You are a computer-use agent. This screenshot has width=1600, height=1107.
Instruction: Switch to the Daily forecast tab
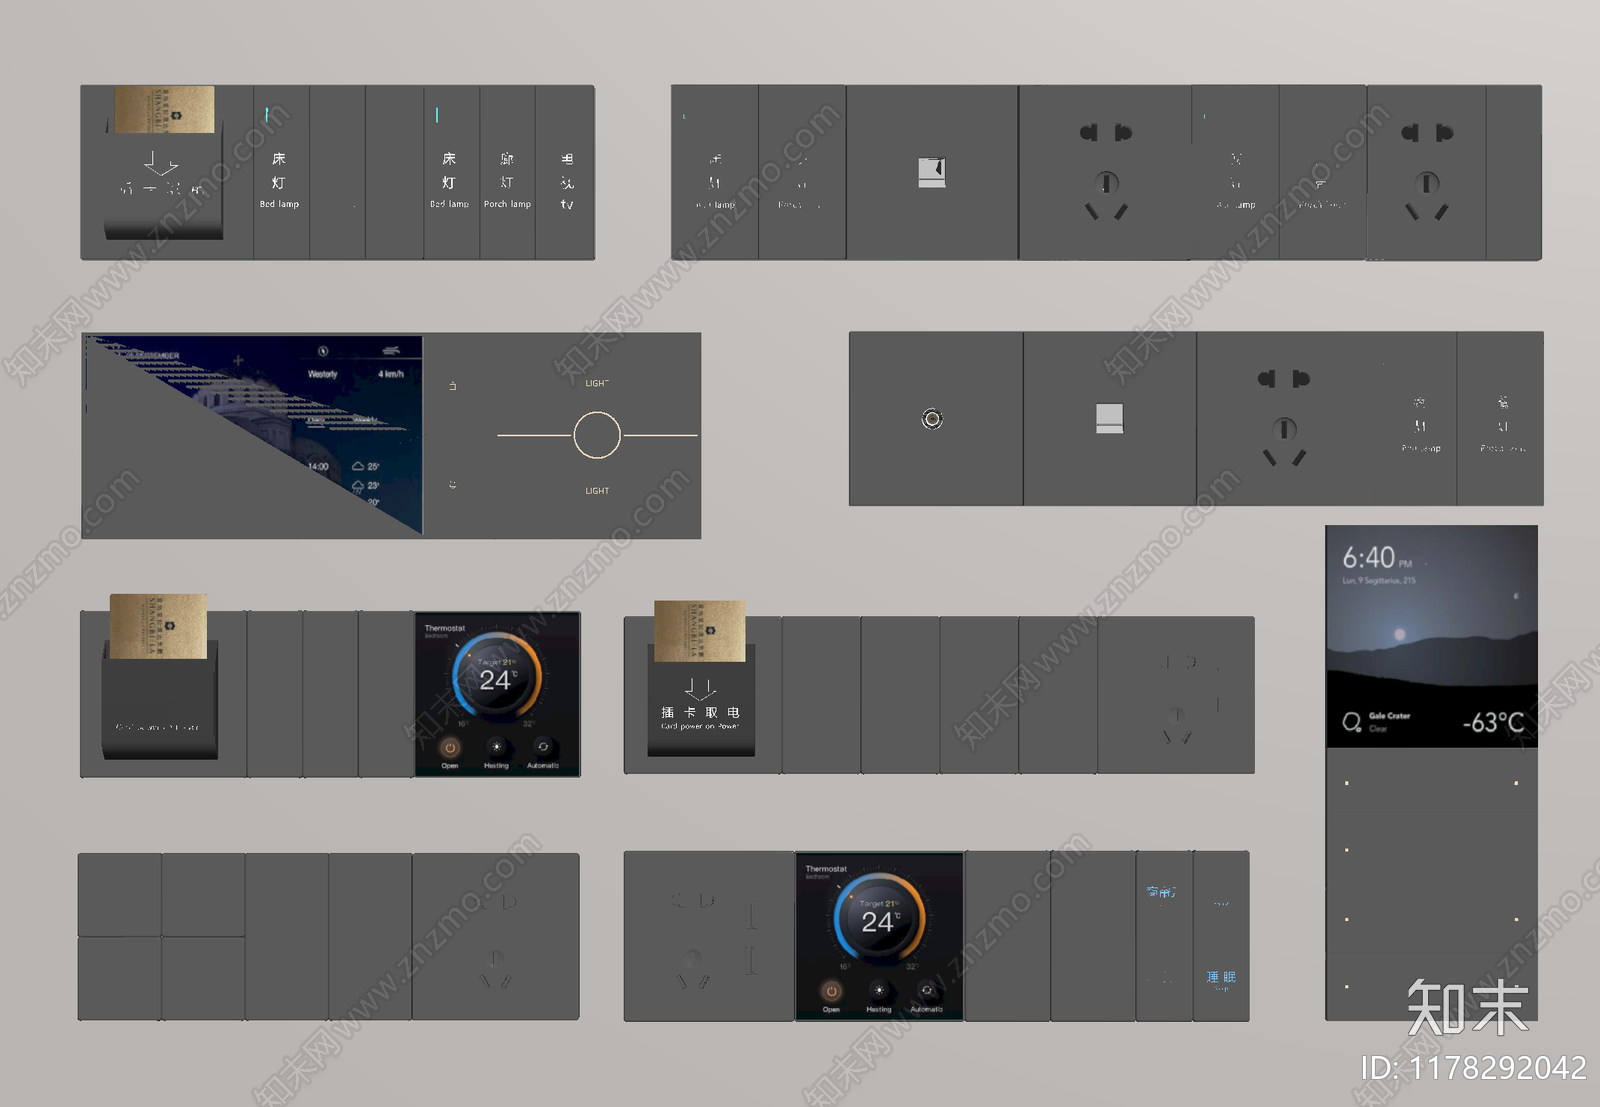[x=316, y=420]
